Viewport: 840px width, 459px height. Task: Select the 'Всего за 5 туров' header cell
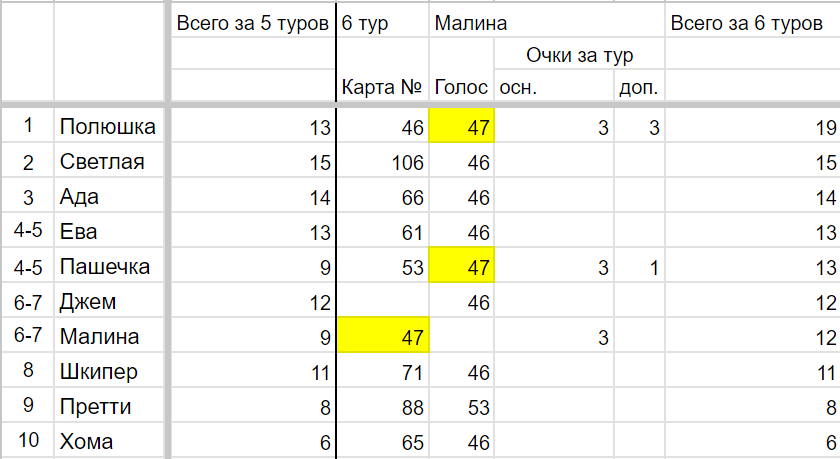(x=253, y=21)
